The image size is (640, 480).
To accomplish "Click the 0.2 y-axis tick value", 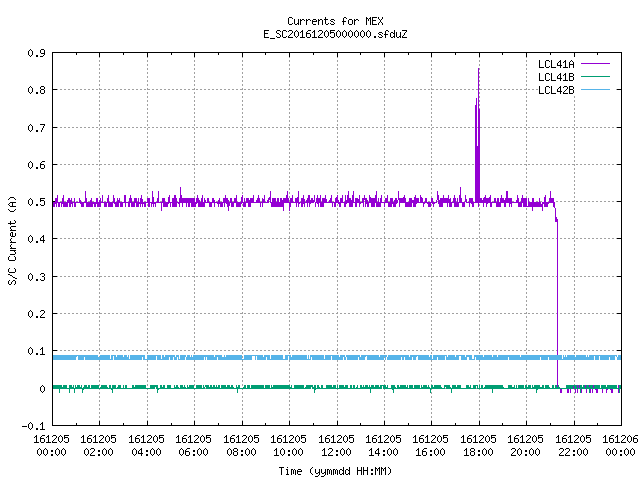I will click(36, 314).
